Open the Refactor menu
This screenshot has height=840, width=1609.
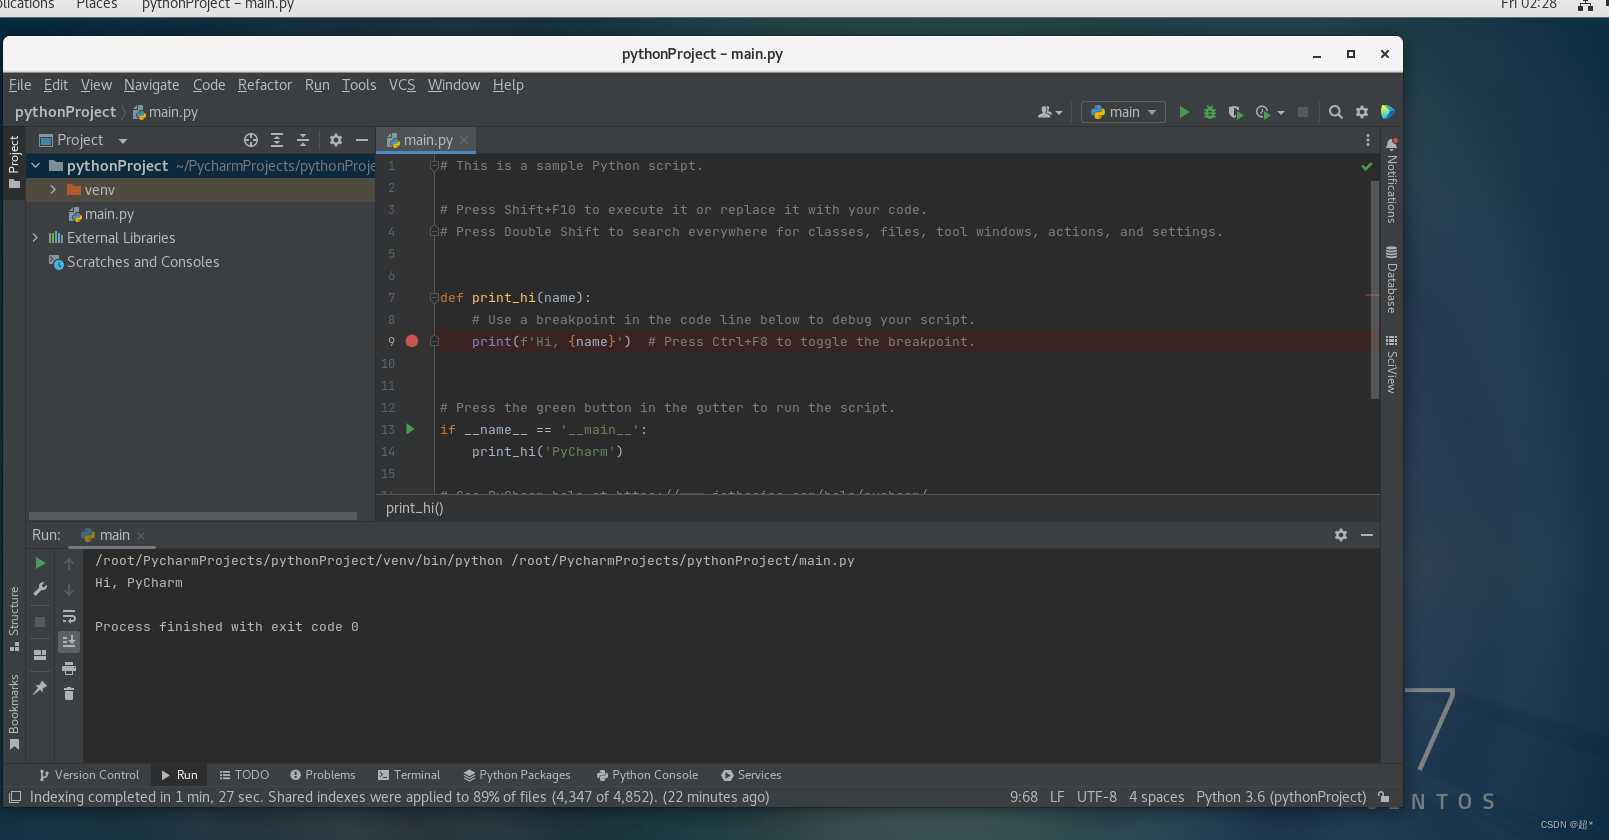click(265, 85)
